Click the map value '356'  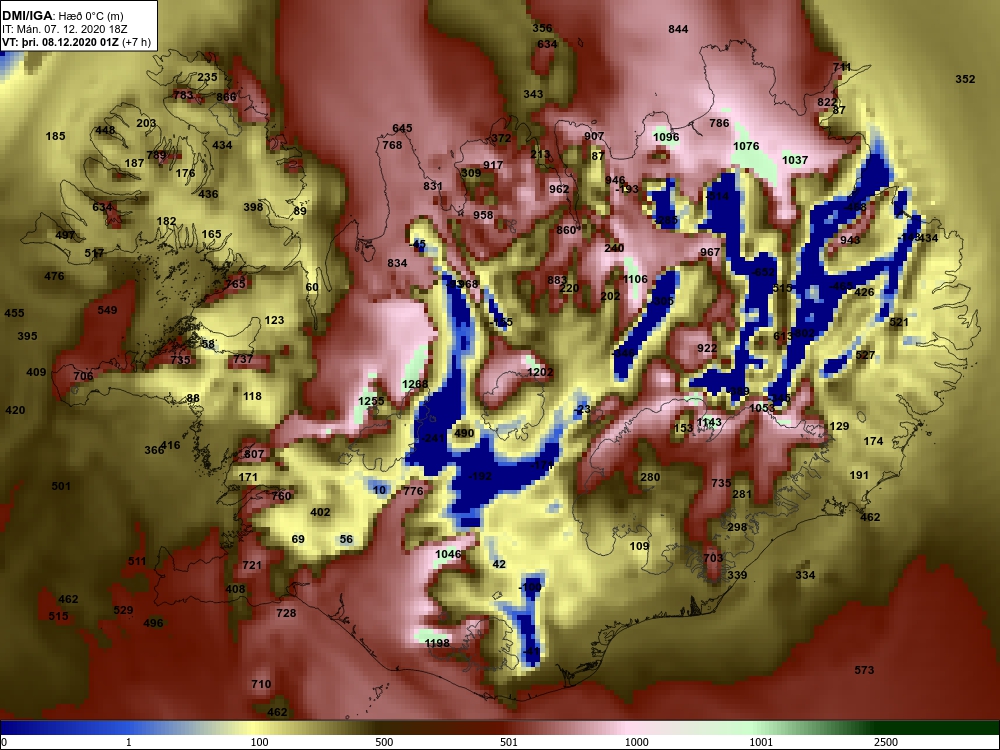[x=542, y=28]
